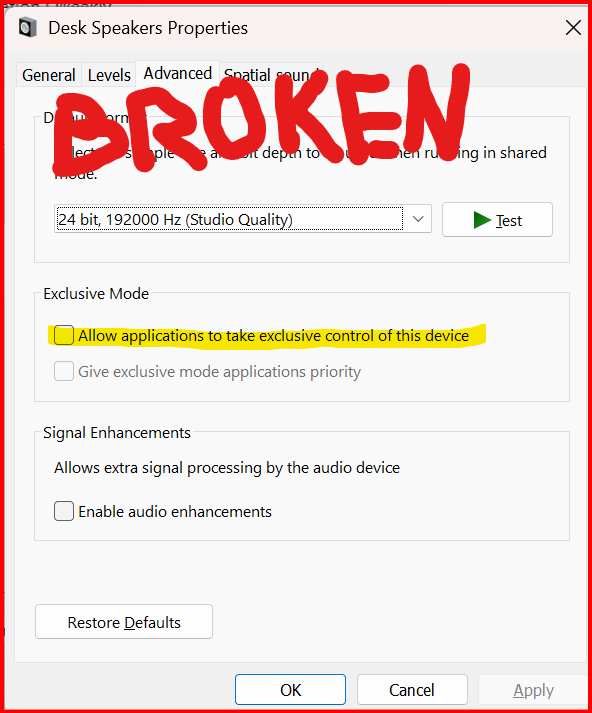Open the 24 bit, 192000 Hz format combo box

(243, 219)
